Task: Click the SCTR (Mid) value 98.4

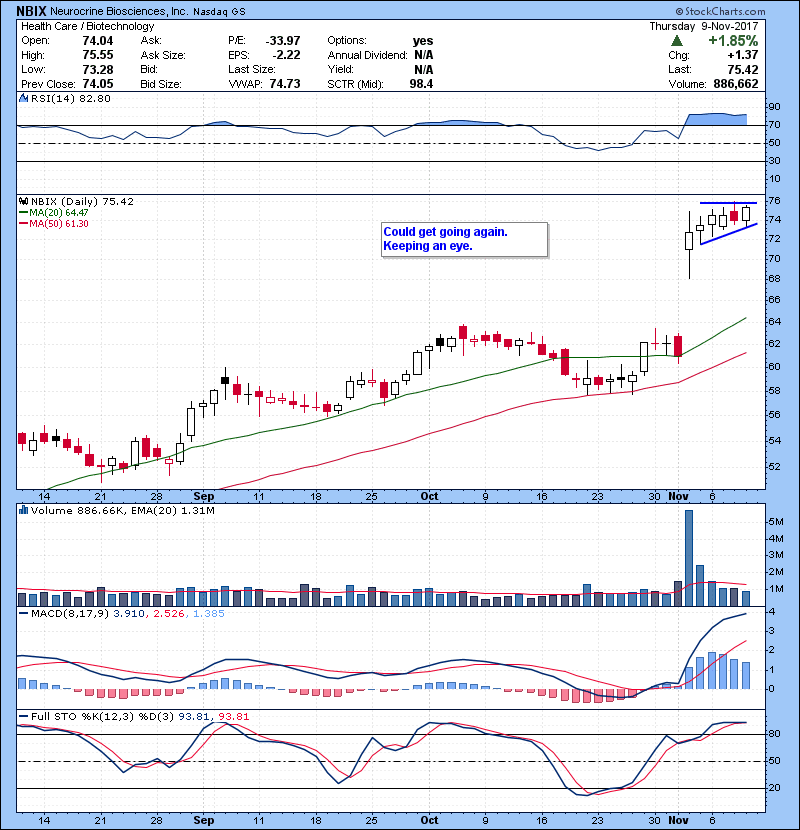Action: (421, 84)
